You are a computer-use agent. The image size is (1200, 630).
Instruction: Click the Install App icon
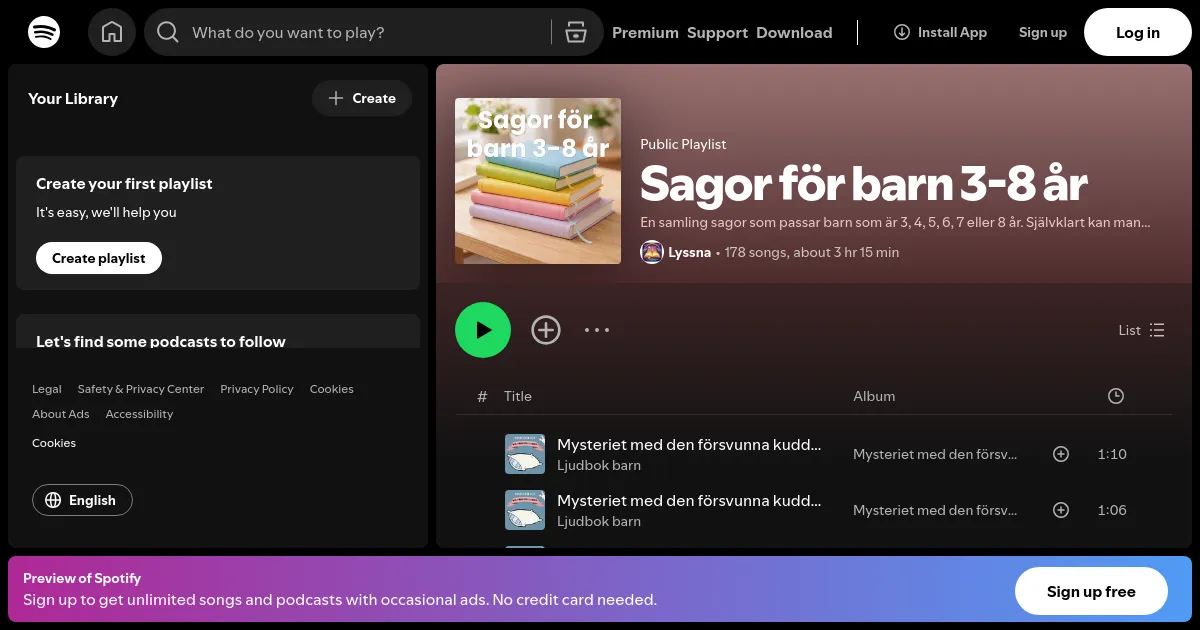pos(901,32)
